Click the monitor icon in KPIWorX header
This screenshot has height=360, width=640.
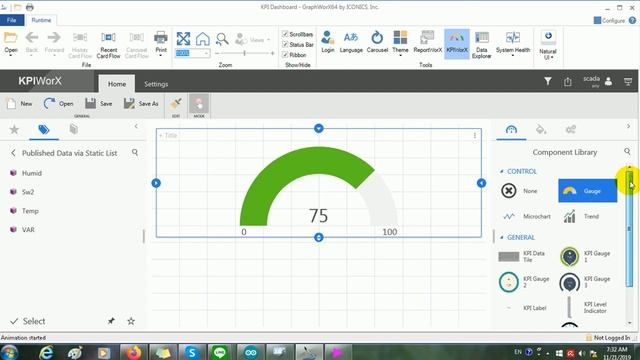tap(628, 82)
